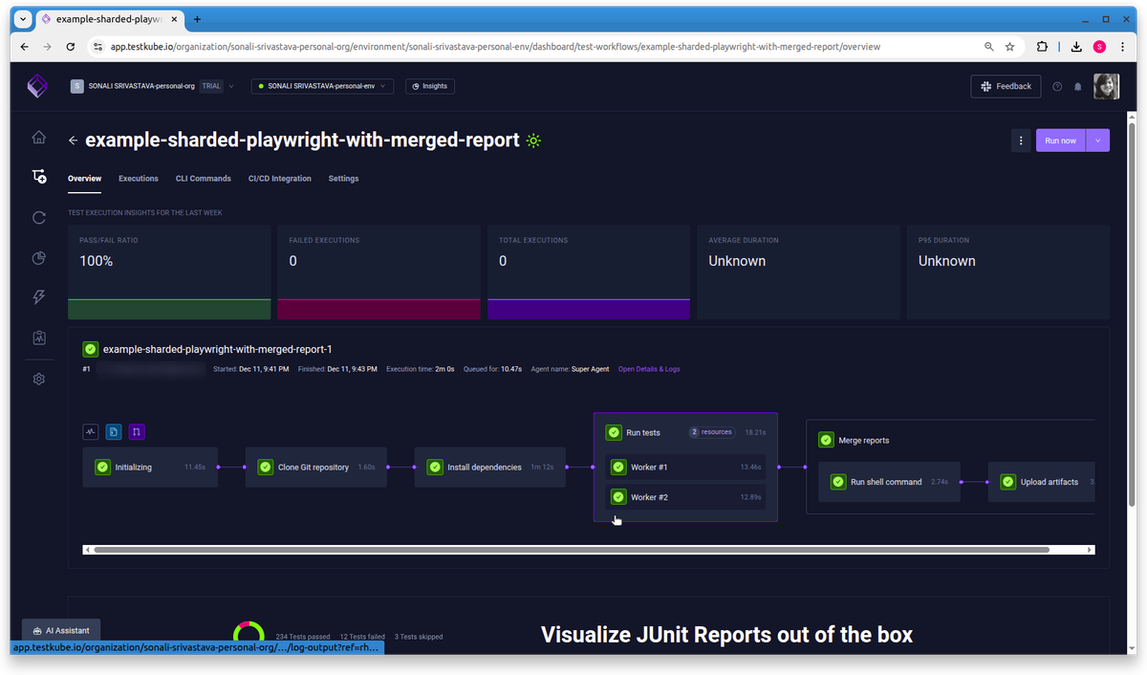Select the example-sharded-playwright browser tab

pyautogui.click(x=108, y=19)
